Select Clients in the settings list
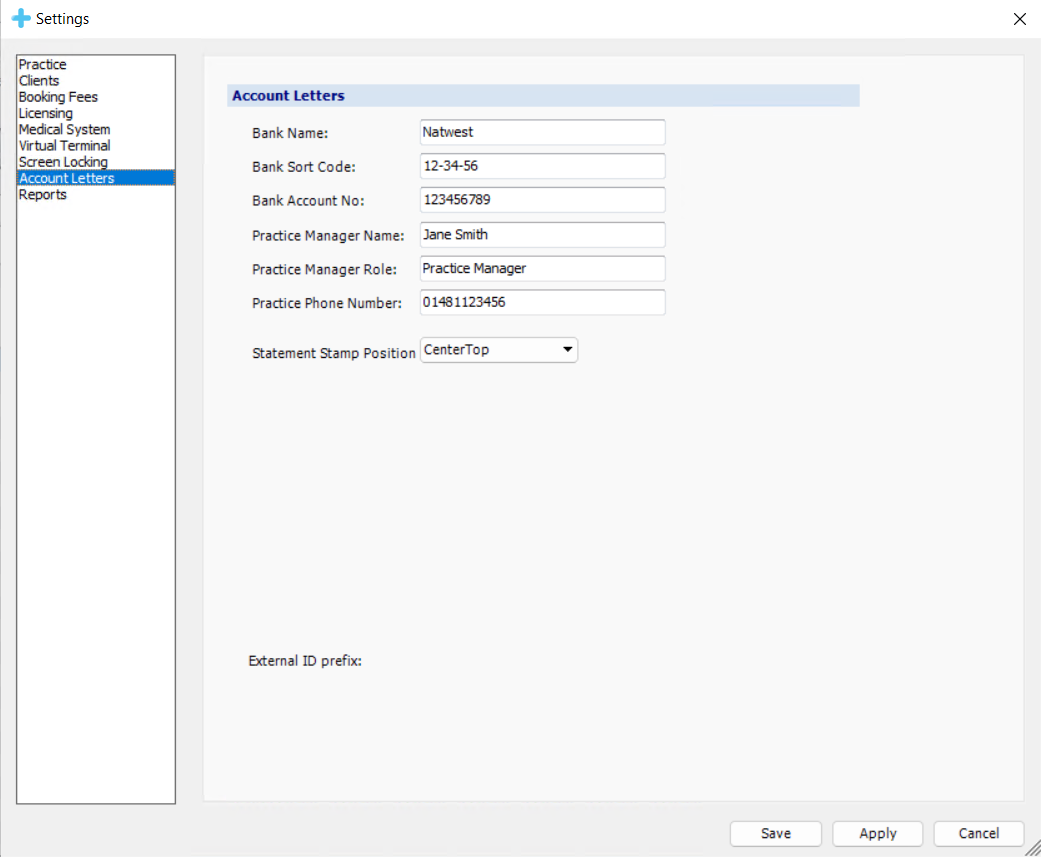The image size is (1041, 857). (39, 81)
